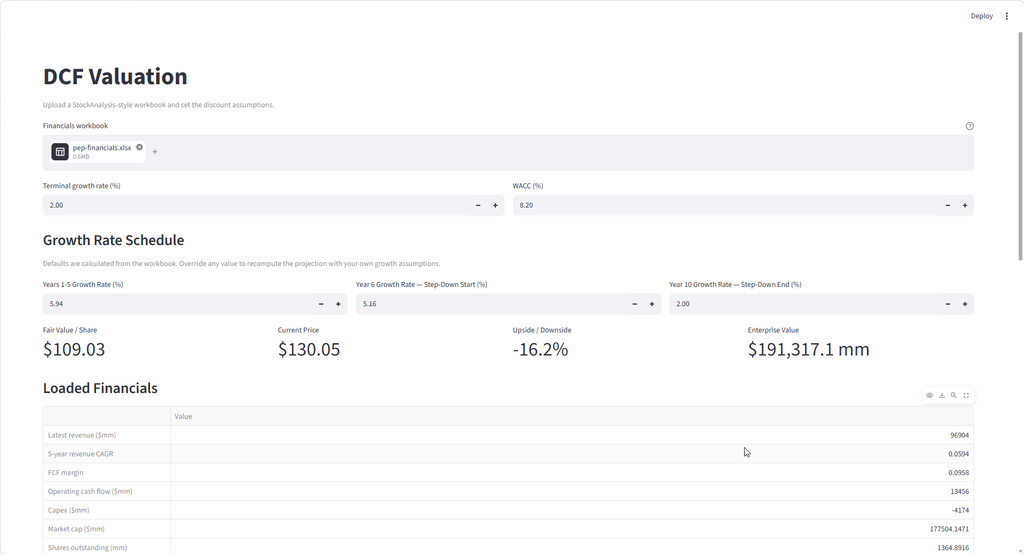The width and height of the screenshot is (1024, 555).
Task: Open the table search icon
Action: [953, 395]
